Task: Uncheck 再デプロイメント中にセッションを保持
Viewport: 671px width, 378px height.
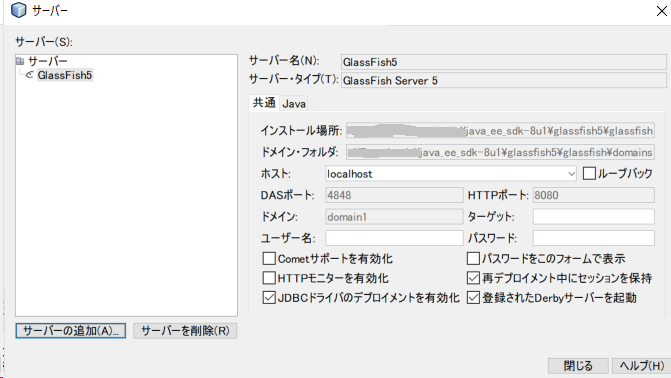Action: click(x=473, y=278)
